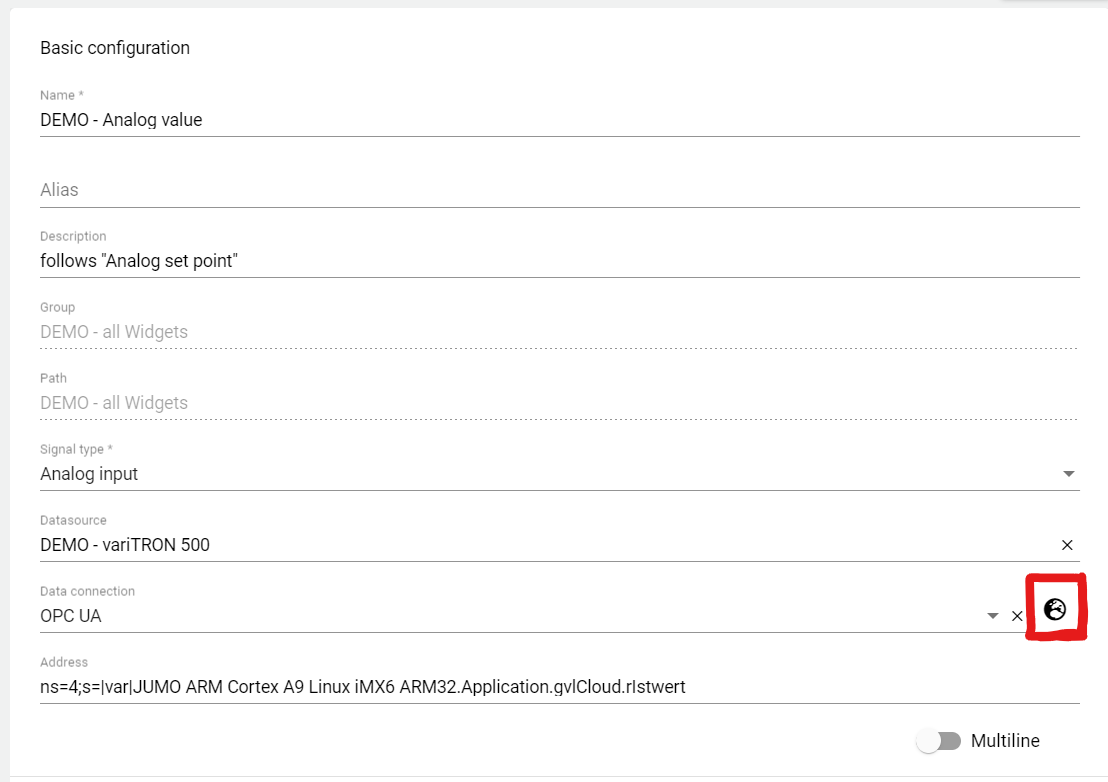1108x782 pixels.
Task: Enable the Multiline toggle switch
Action: [939, 741]
